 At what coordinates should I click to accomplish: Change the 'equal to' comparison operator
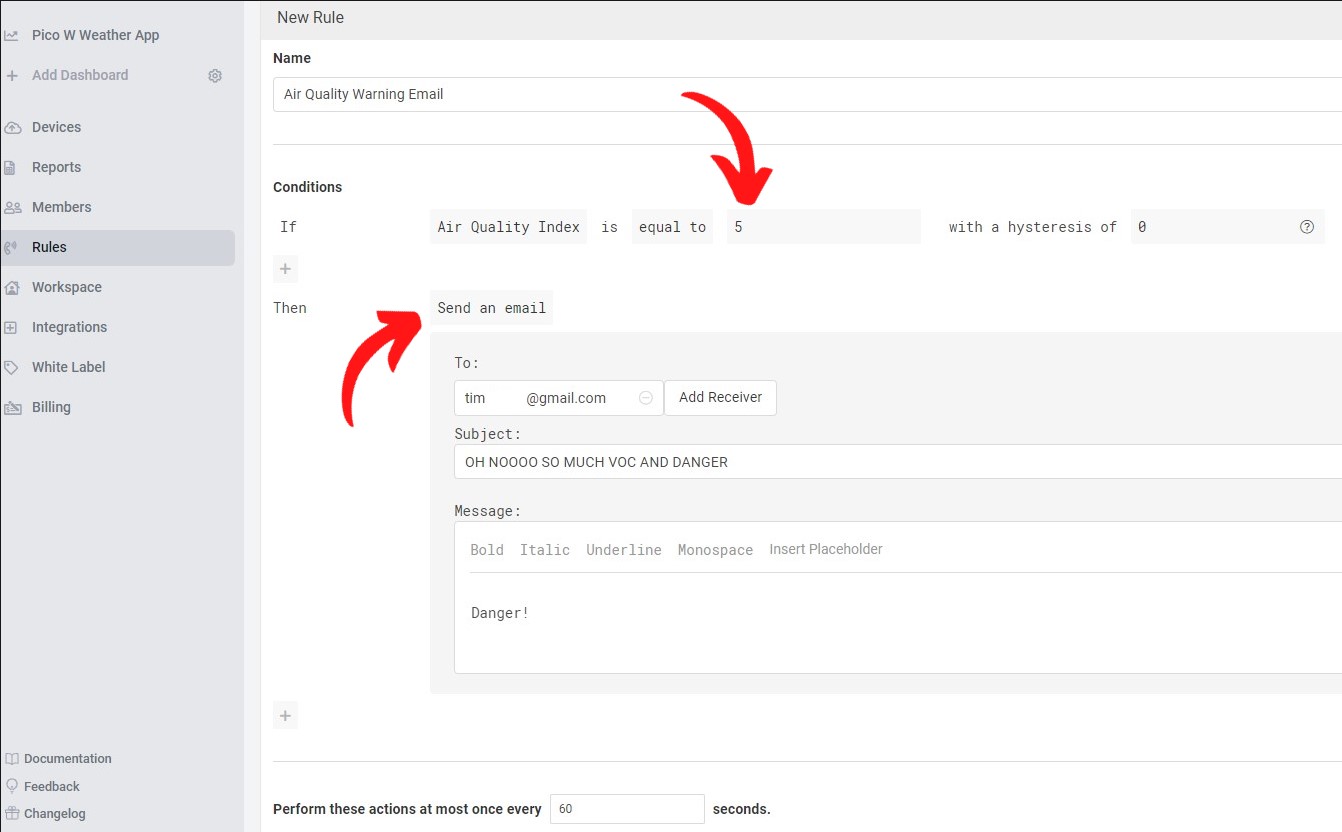click(672, 227)
